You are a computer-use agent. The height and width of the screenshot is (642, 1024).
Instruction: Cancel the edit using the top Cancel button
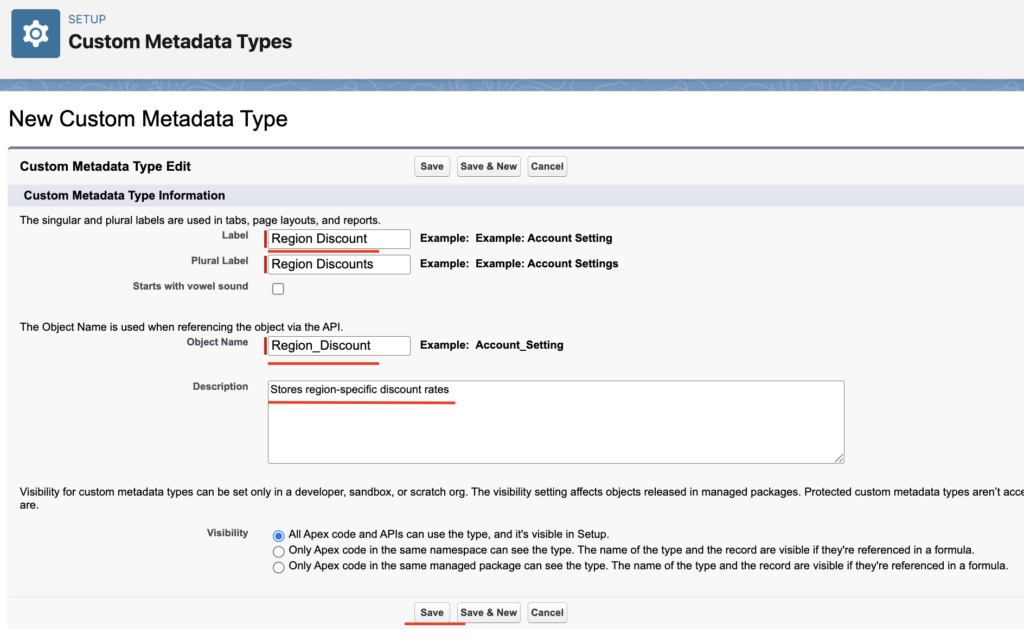(x=547, y=166)
